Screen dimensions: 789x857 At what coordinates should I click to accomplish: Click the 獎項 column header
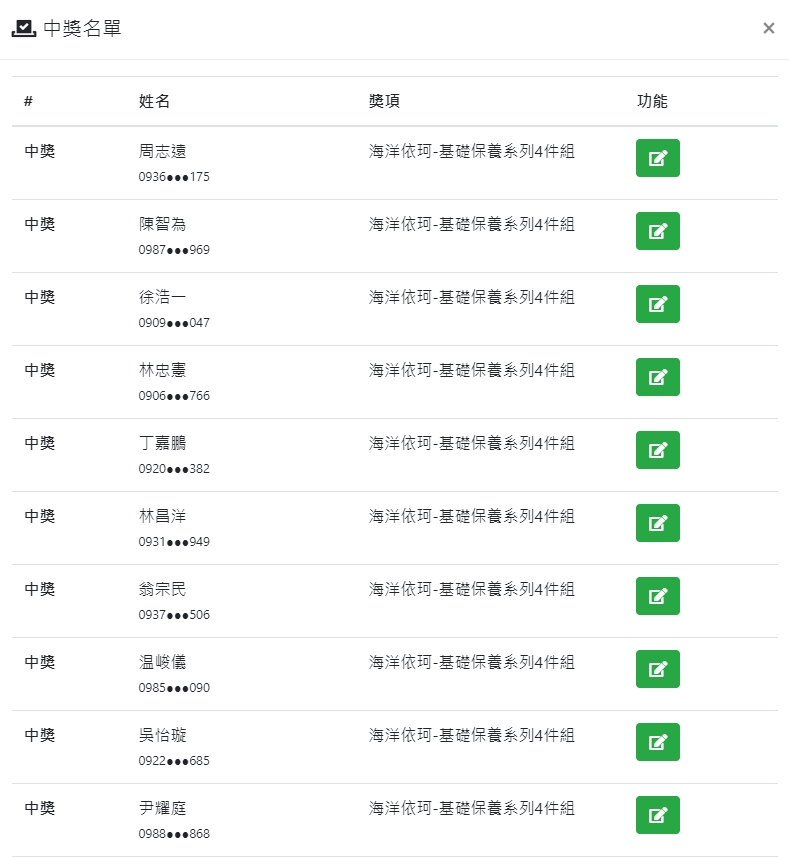(x=384, y=101)
